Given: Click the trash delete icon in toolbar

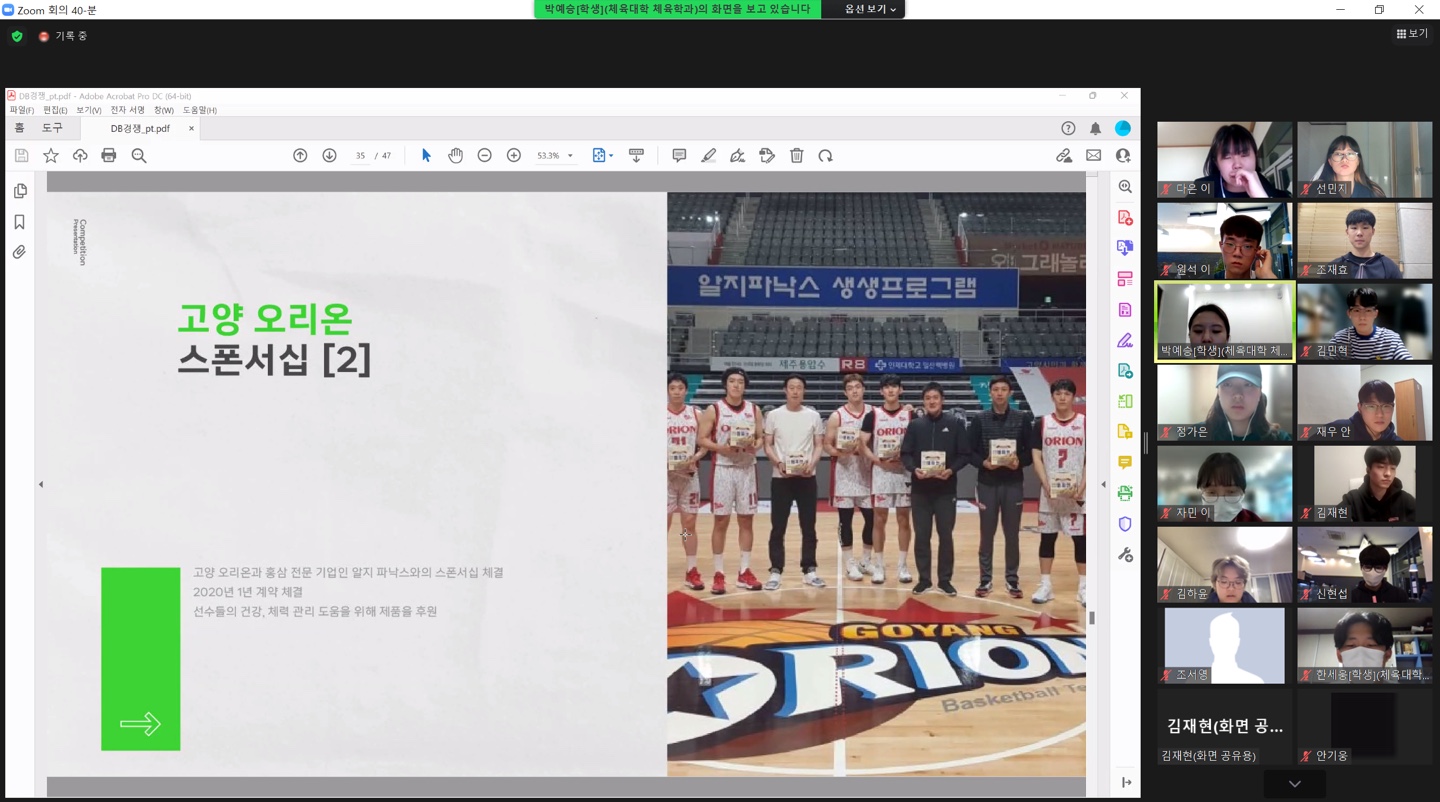Looking at the screenshot, I should (x=797, y=156).
